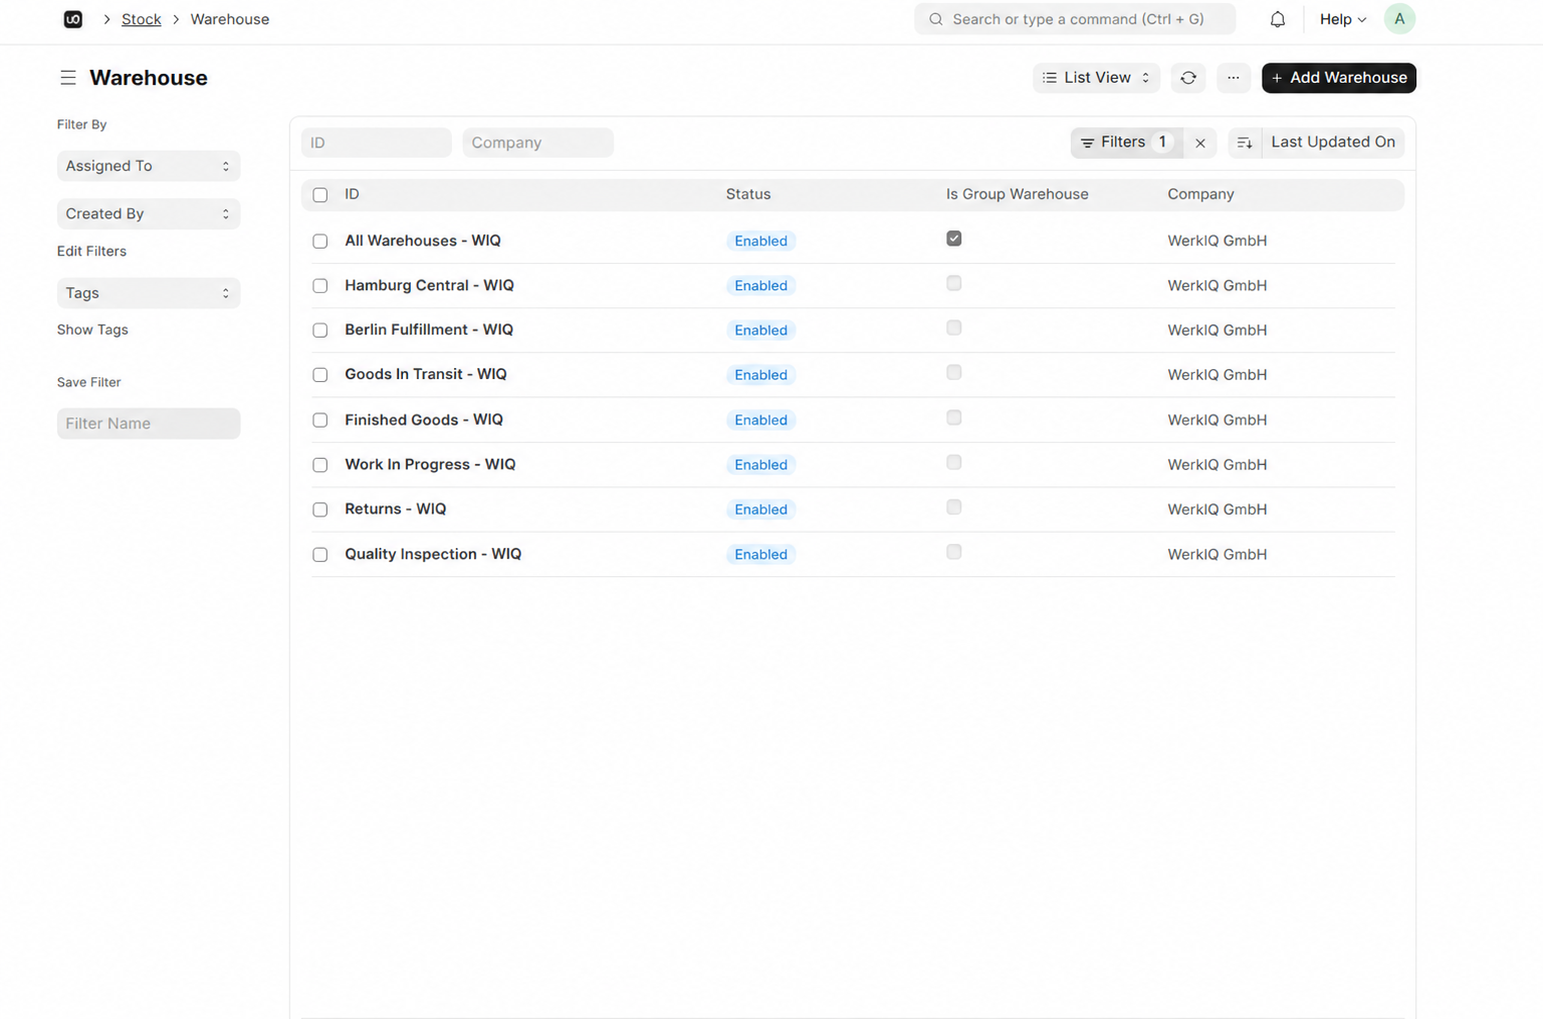Open the user avatar A
This screenshot has width=1543, height=1019.
[x=1399, y=19]
